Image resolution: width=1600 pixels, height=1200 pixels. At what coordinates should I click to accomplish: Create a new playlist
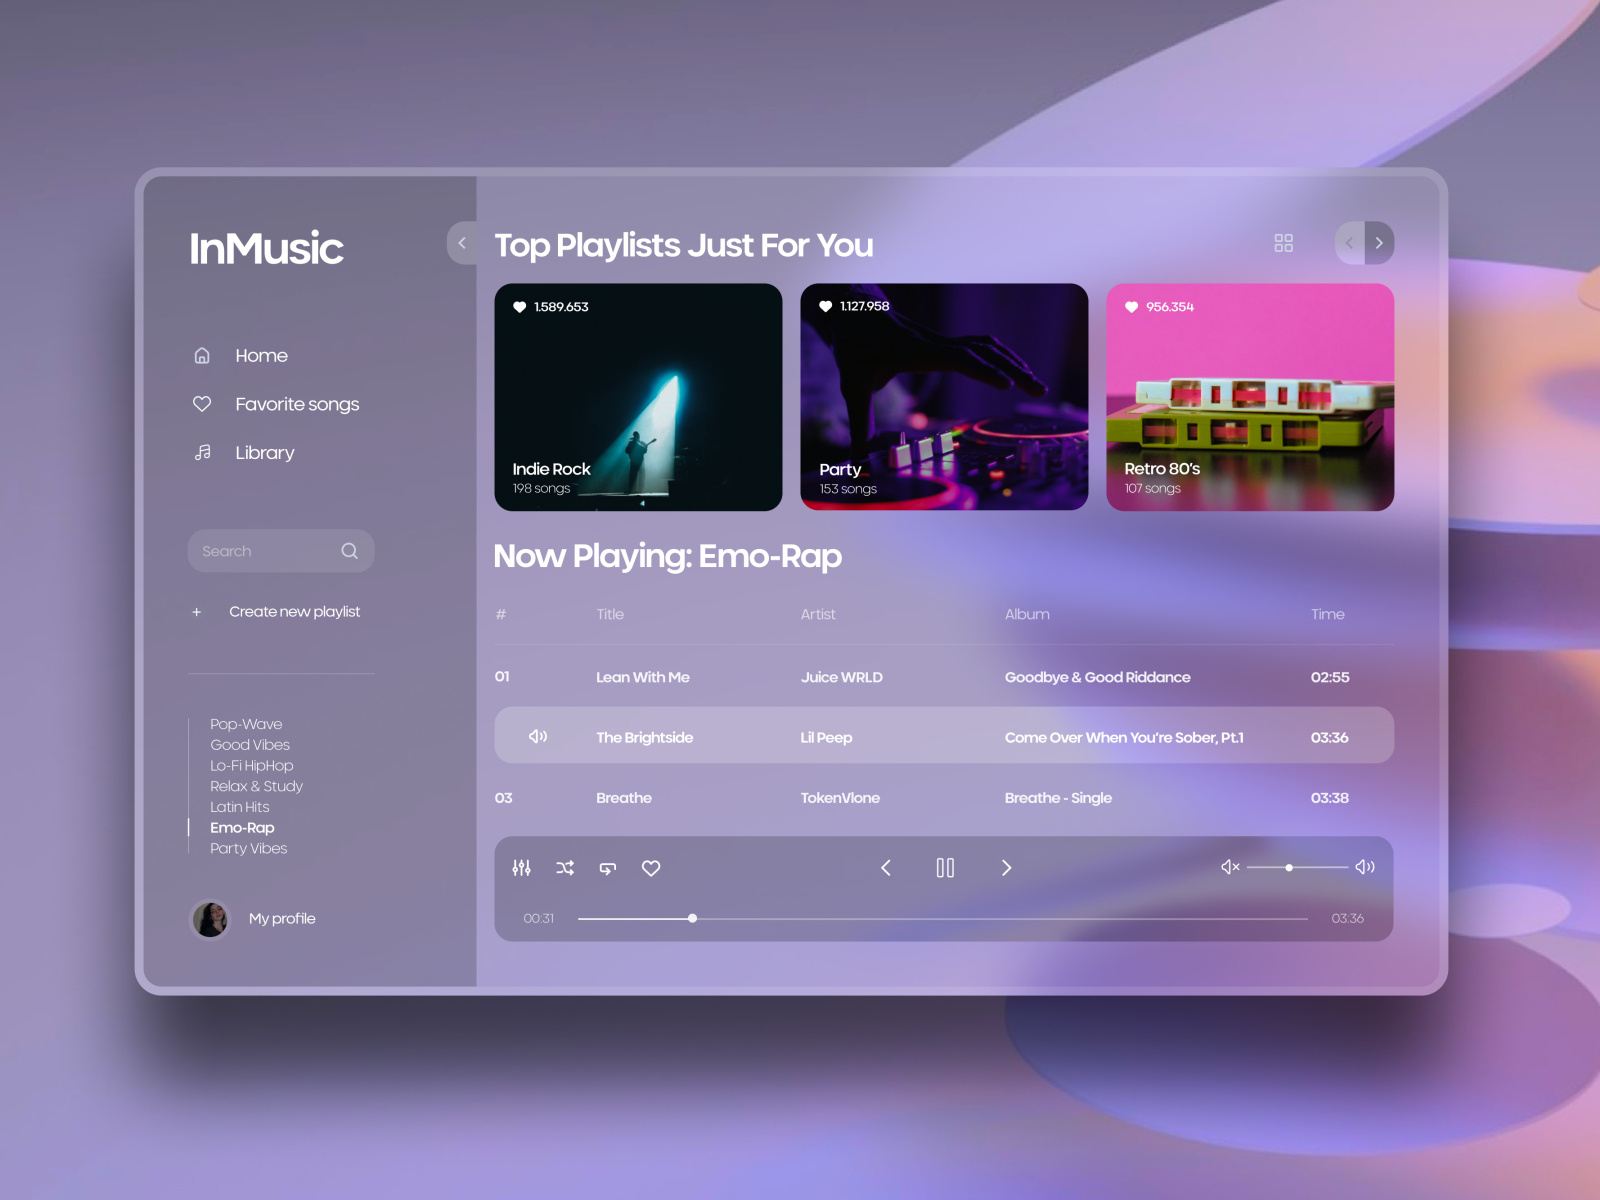[294, 611]
